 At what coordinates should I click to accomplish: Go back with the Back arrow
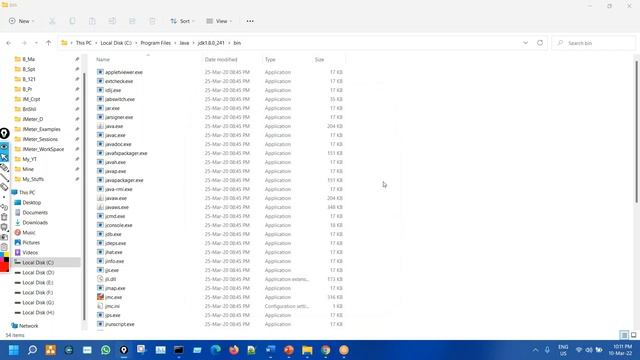click(9, 43)
